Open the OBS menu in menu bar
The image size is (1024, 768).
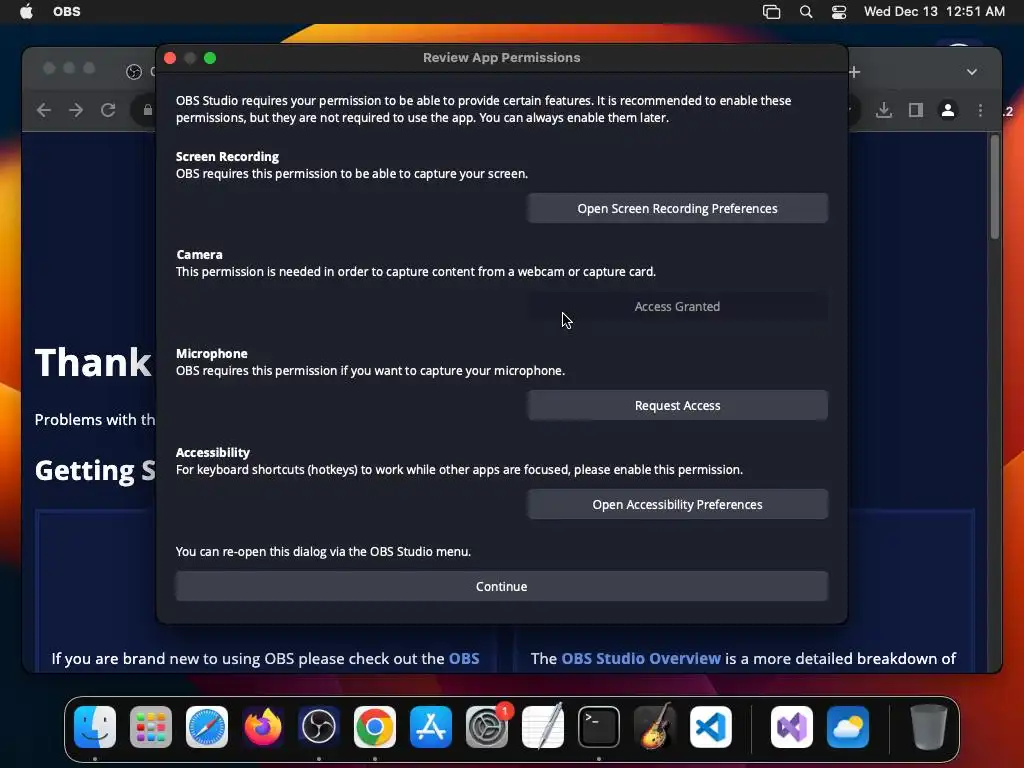pyautogui.click(x=67, y=11)
